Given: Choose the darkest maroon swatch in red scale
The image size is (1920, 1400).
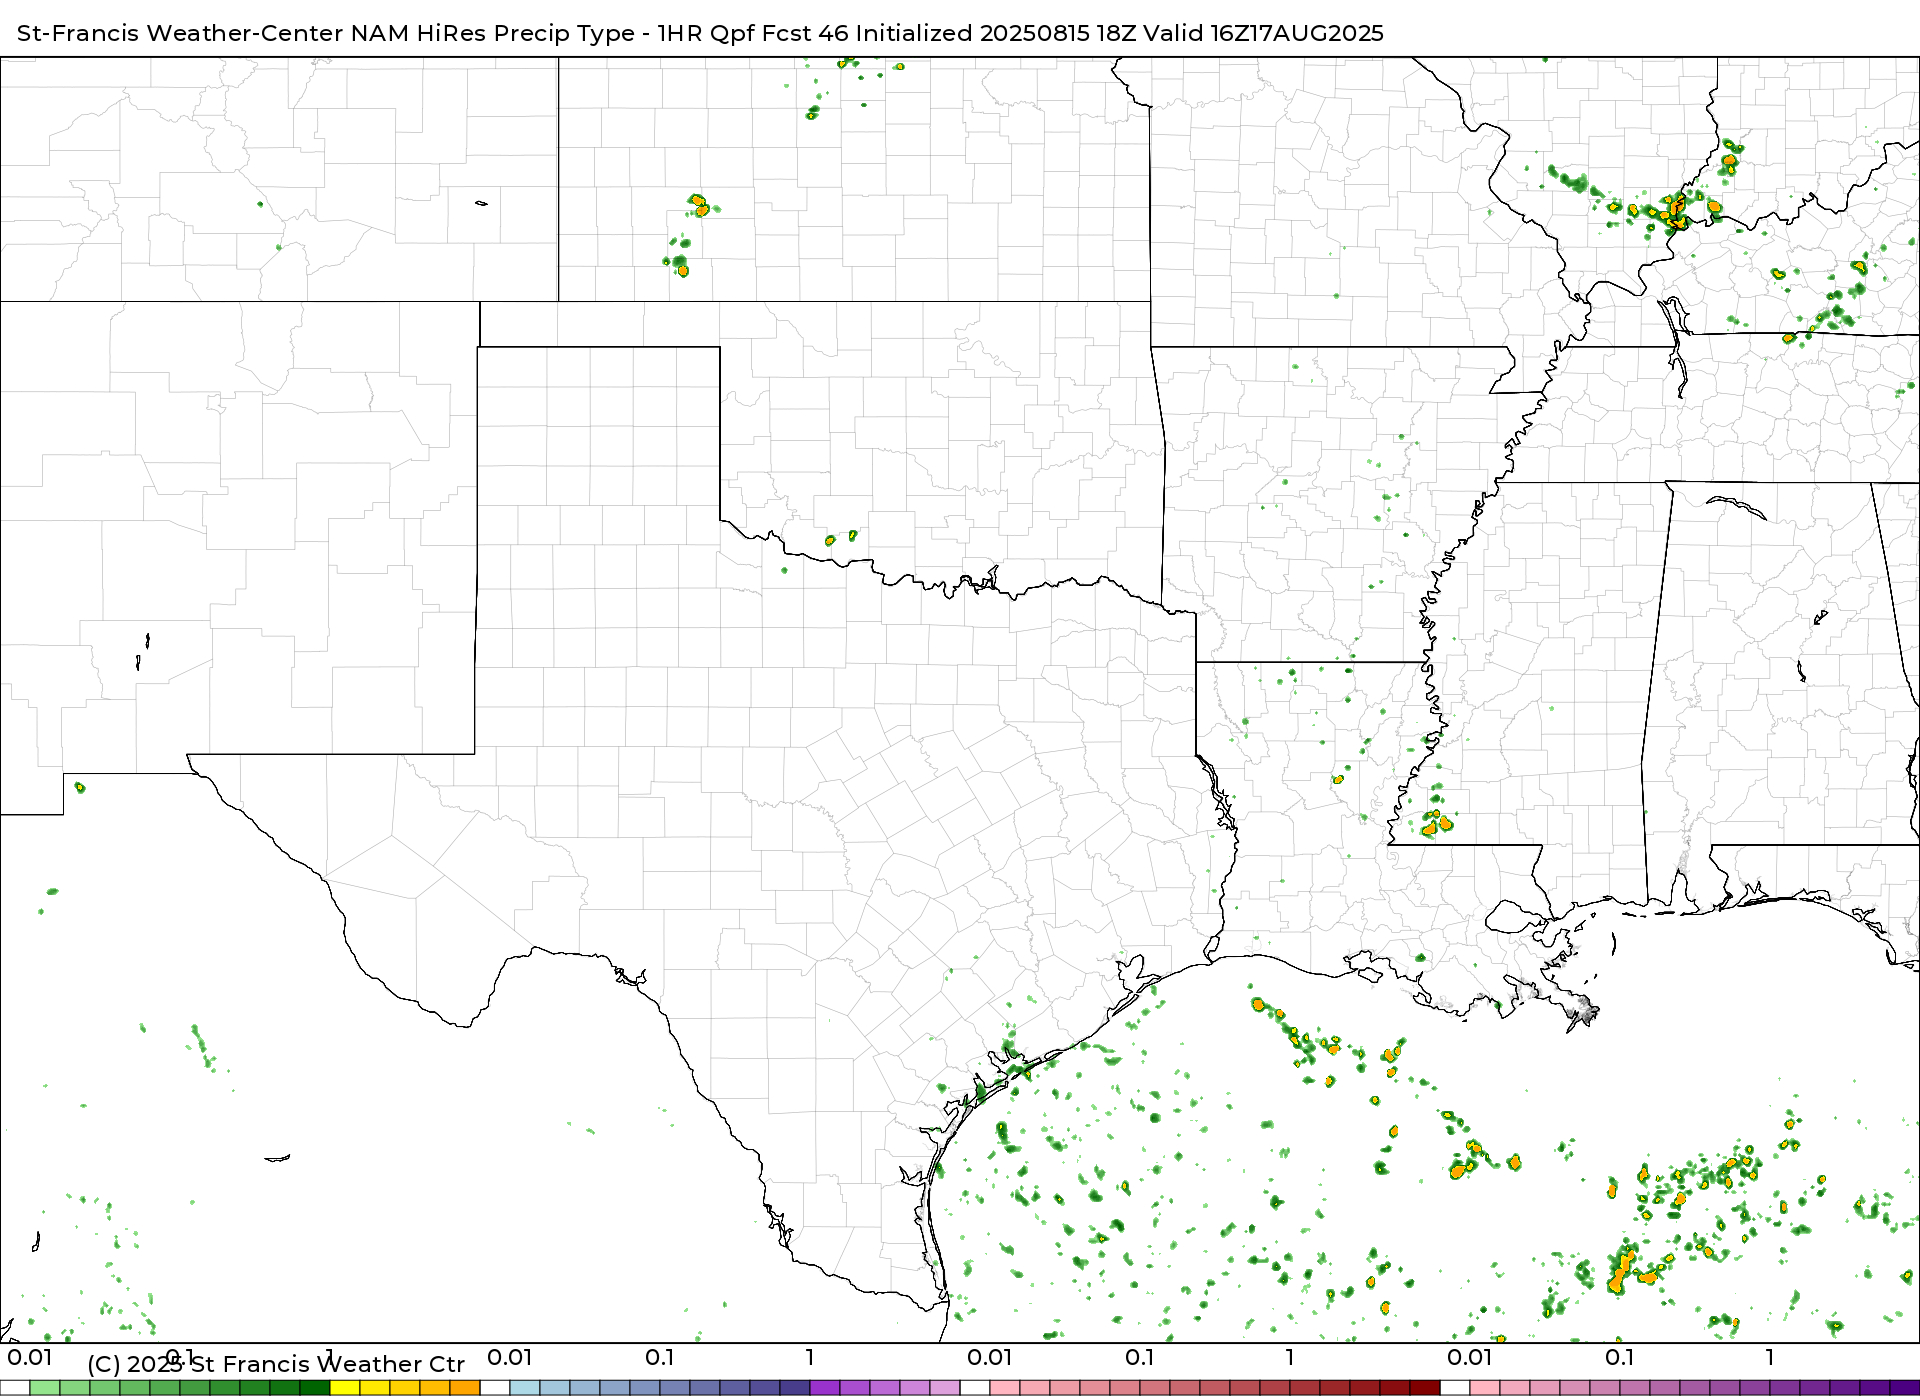Looking at the screenshot, I should (x=1425, y=1388).
